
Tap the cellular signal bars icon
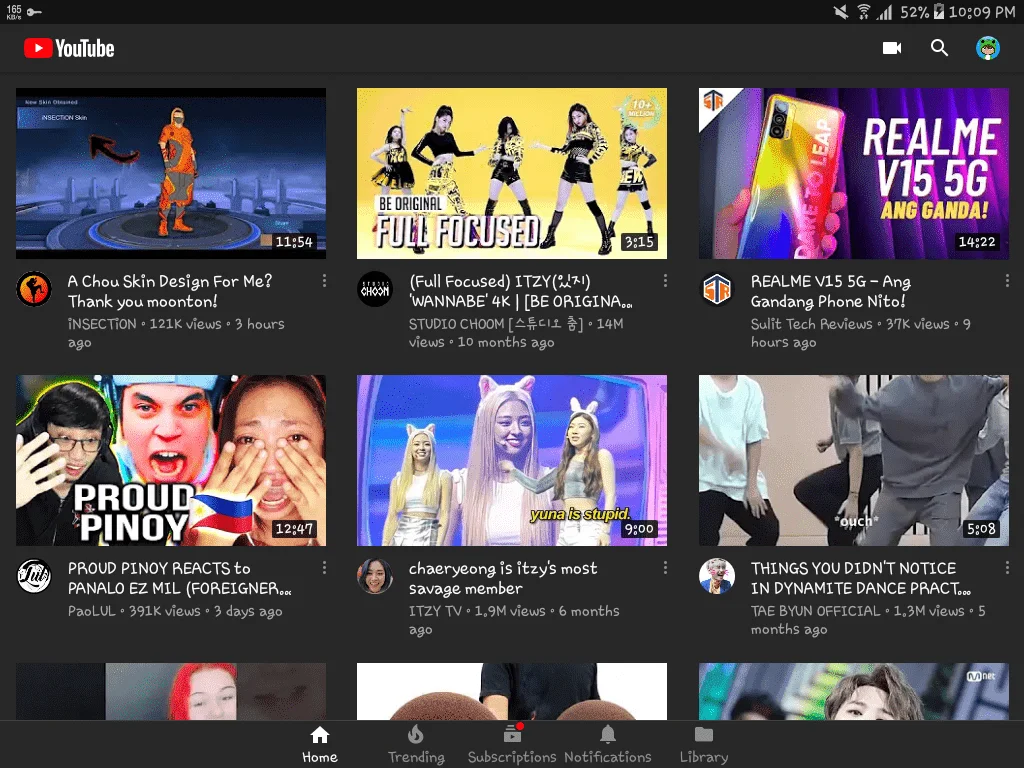coord(884,12)
